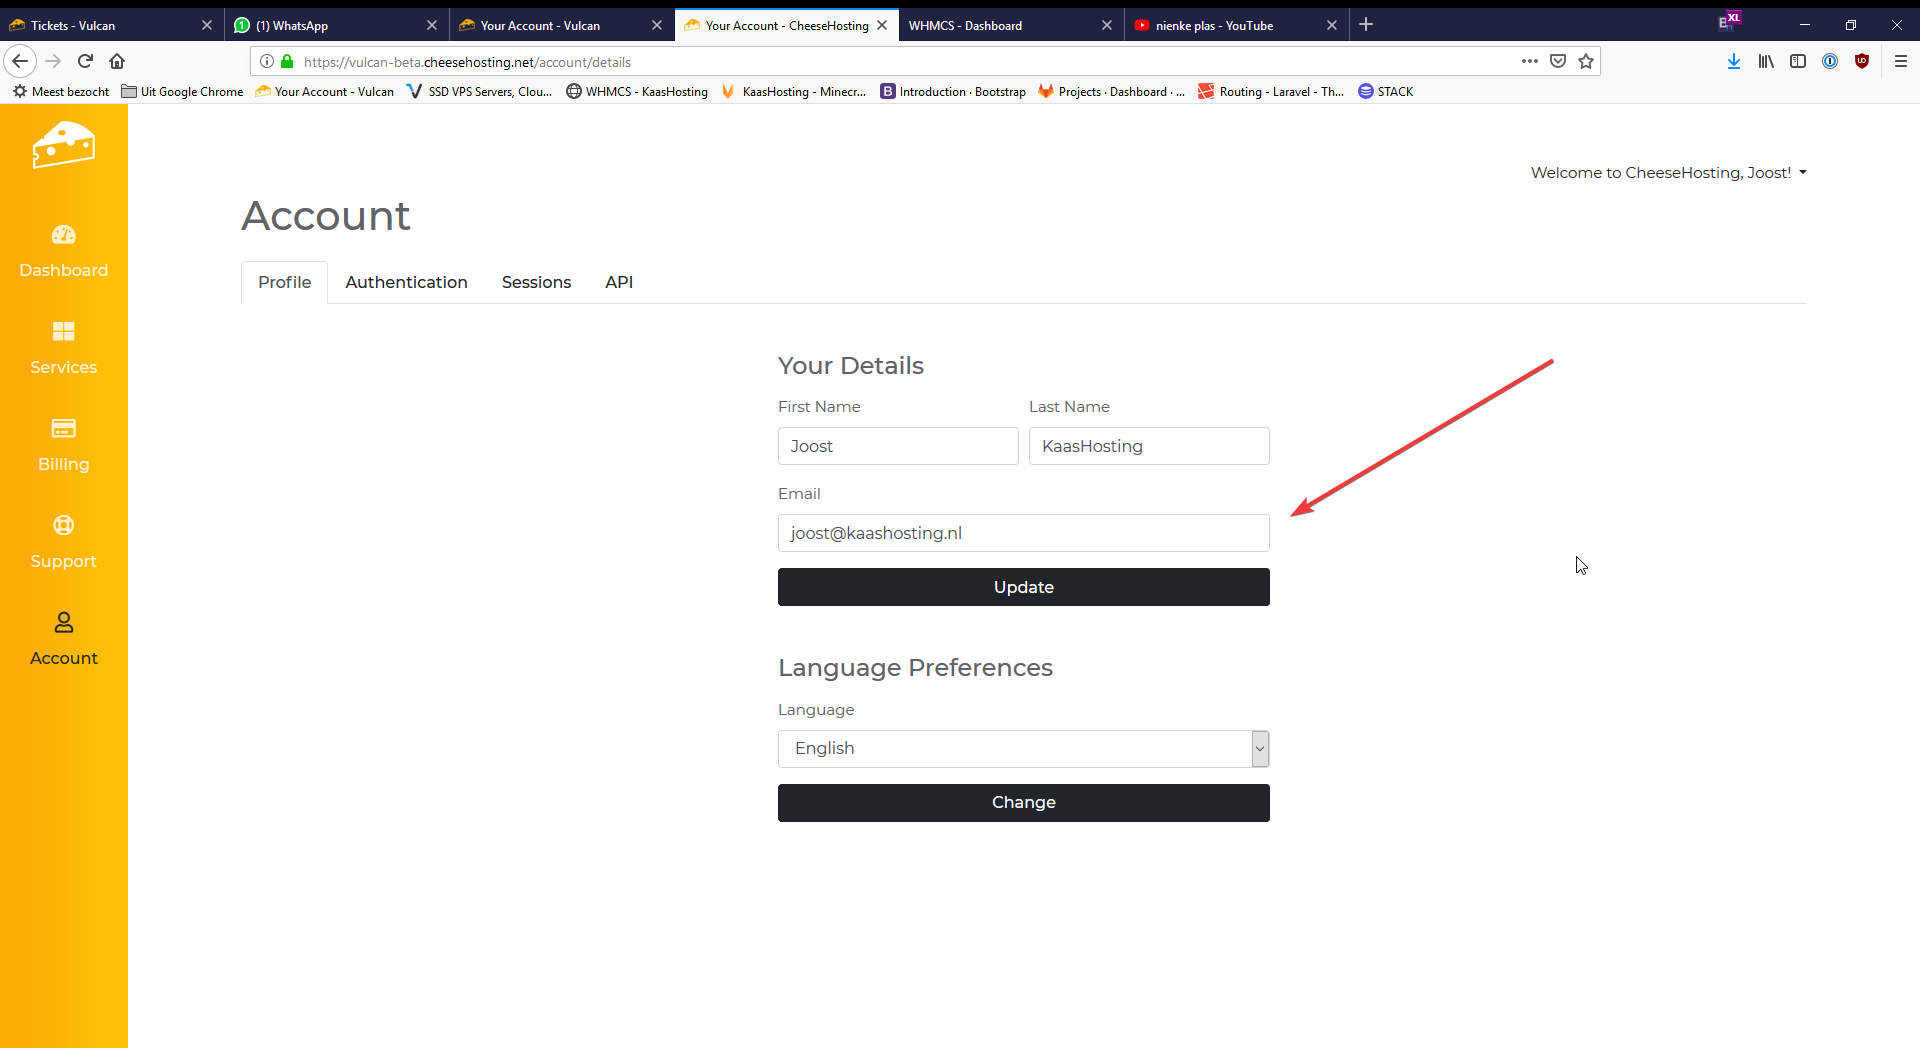This screenshot has height=1048, width=1920.
Task: Bookmark this page with the star icon
Action: point(1586,61)
